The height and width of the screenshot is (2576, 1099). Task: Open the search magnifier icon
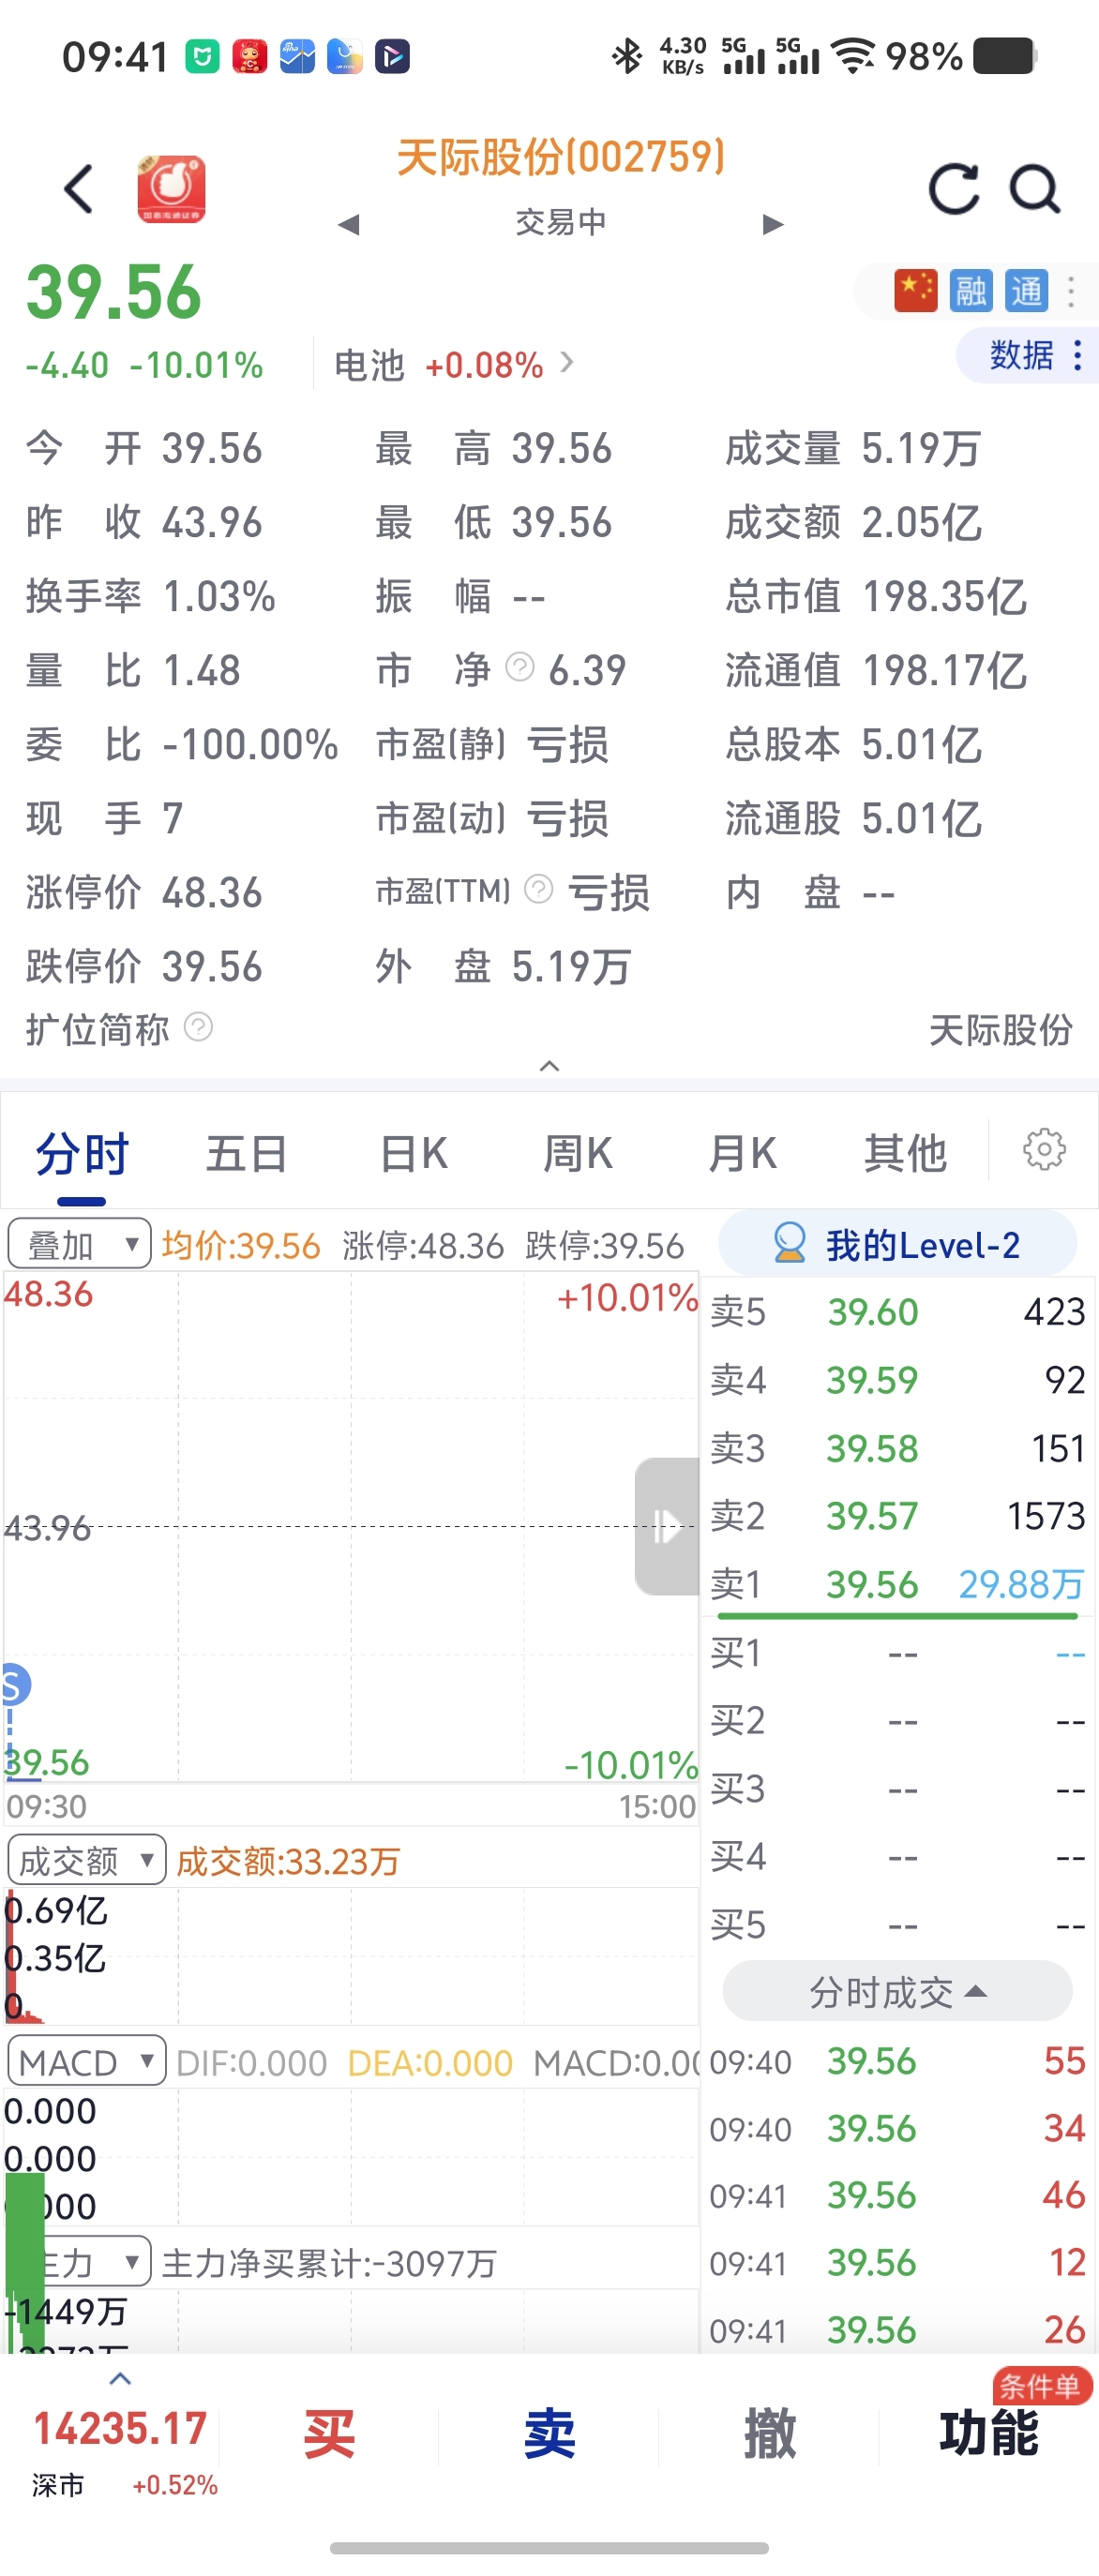pos(1034,188)
